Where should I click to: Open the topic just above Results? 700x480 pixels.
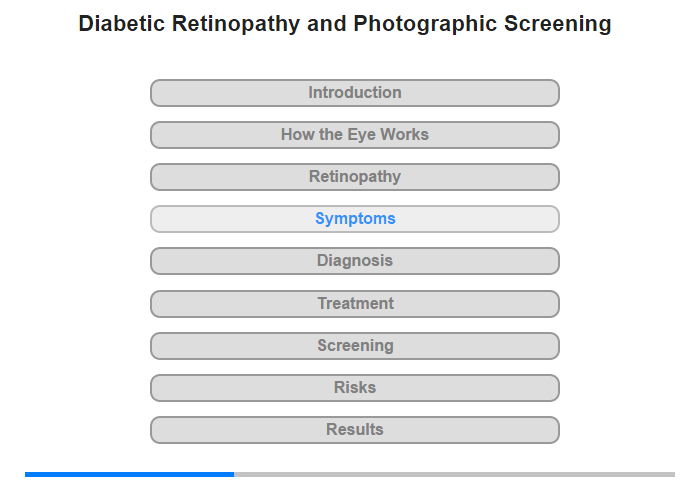[x=355, y=388]
